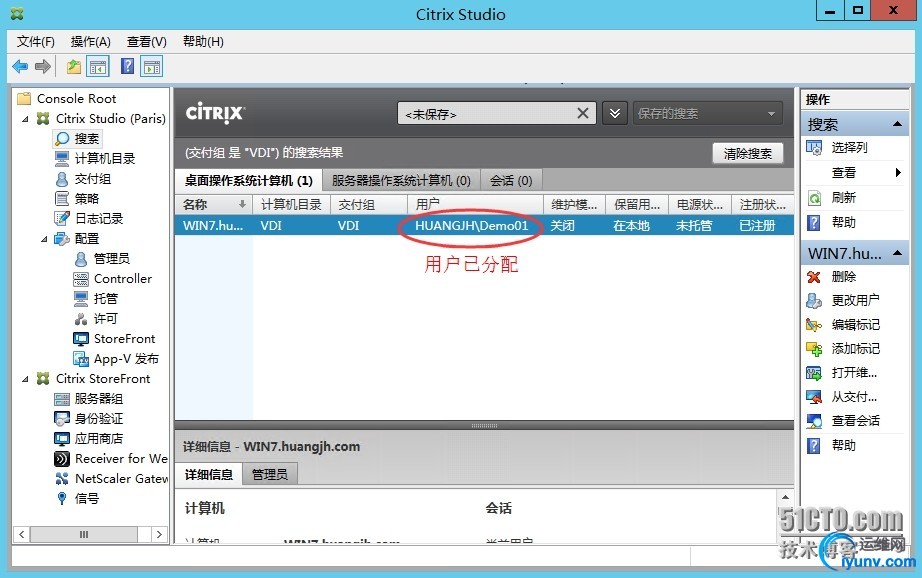Select the 搜索 node in the tree
The image size is (922, 578).
[x=86, y=139]
